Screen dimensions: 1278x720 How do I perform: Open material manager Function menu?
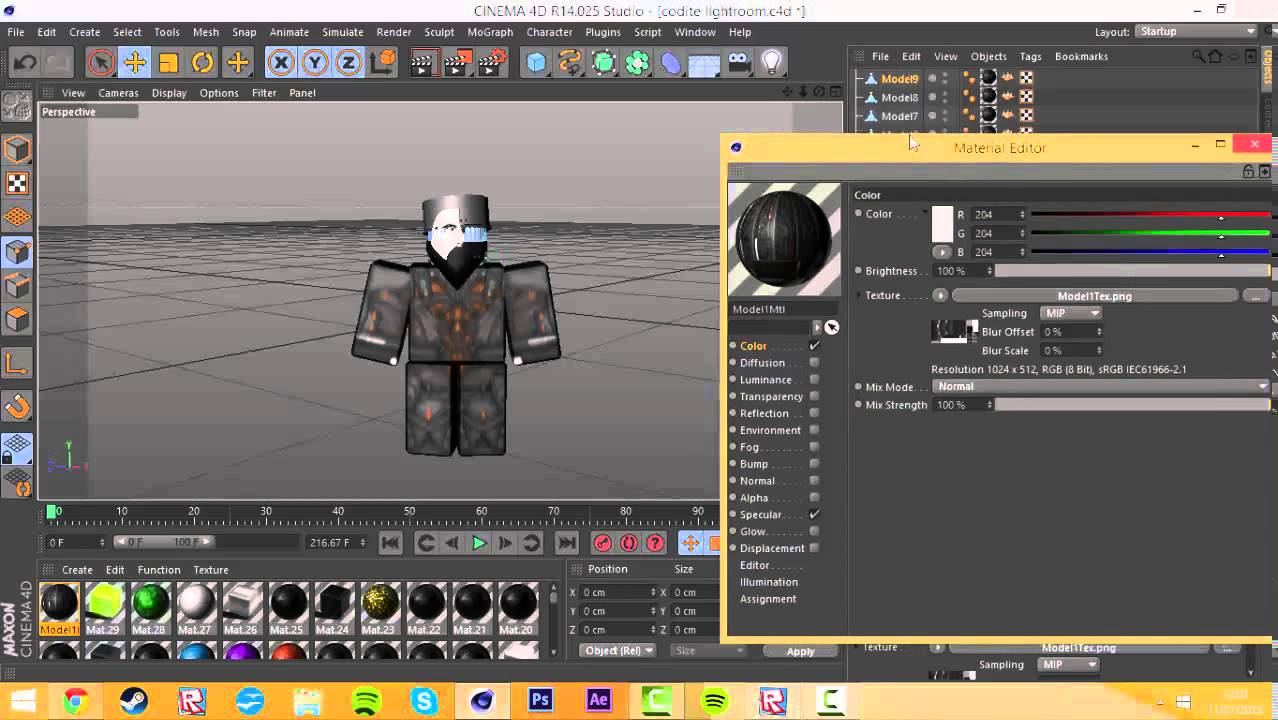coord(159,570)
